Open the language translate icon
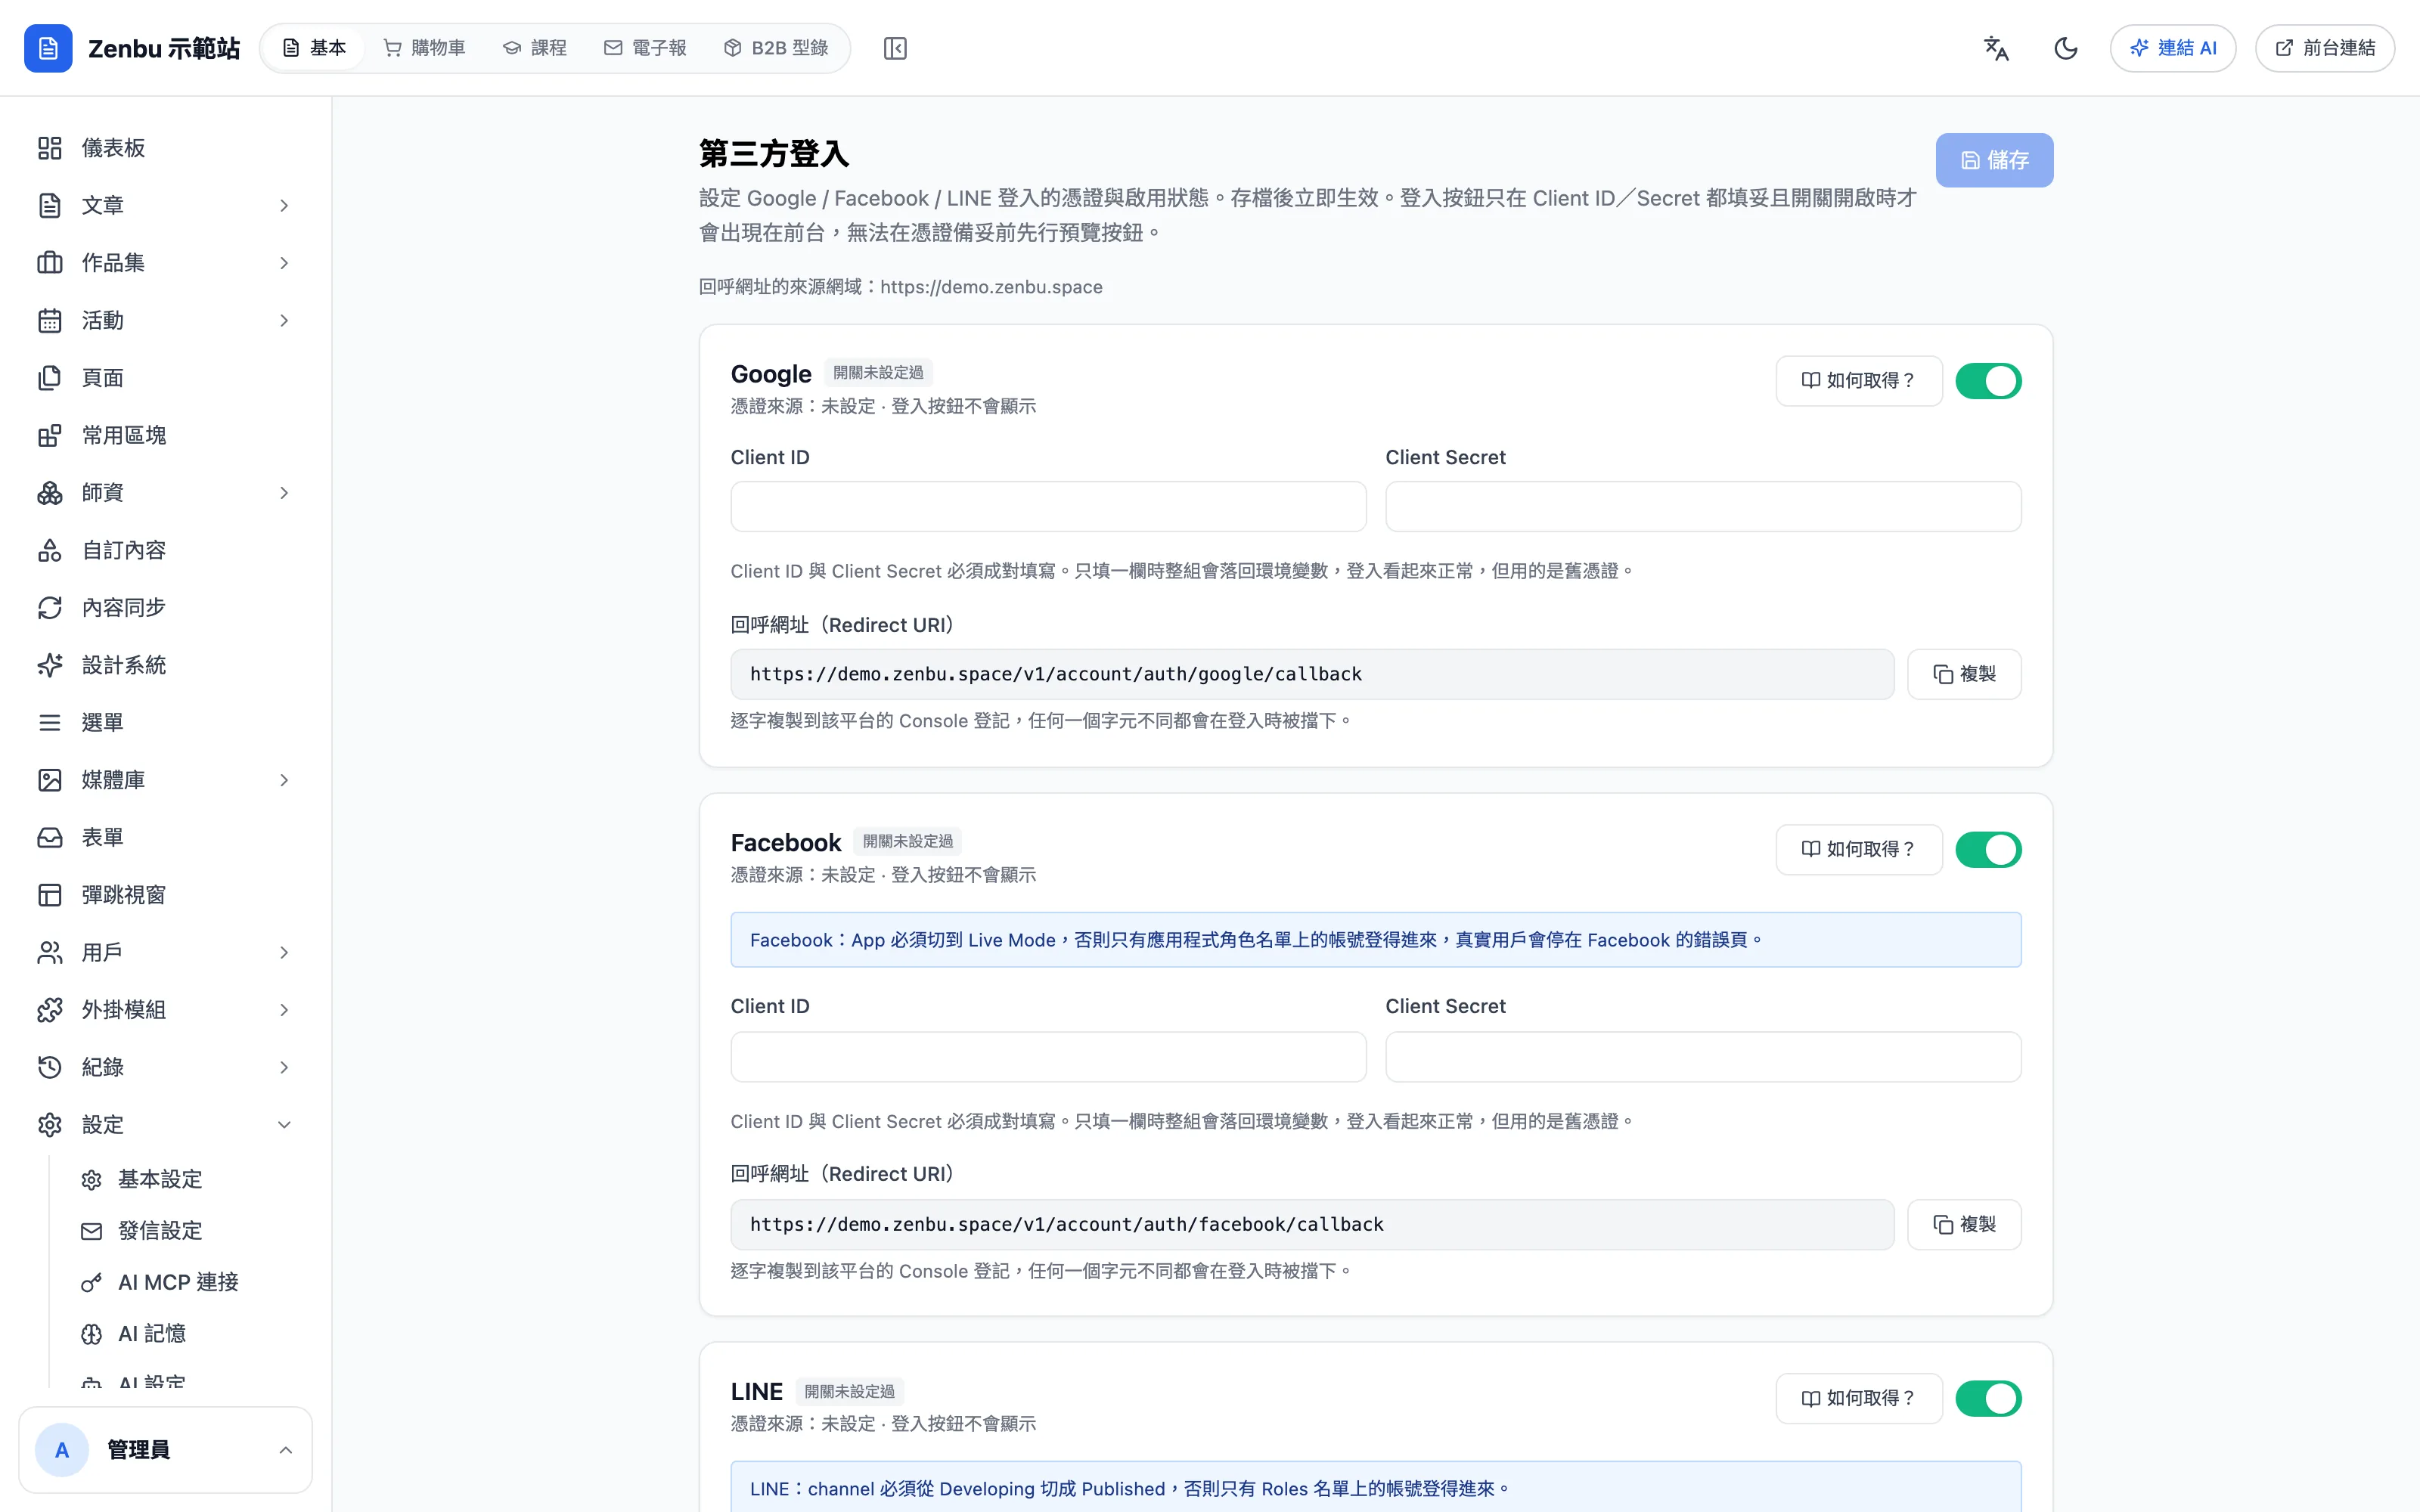The width and height of the screenshot is (2420, 1512). 1996,48
